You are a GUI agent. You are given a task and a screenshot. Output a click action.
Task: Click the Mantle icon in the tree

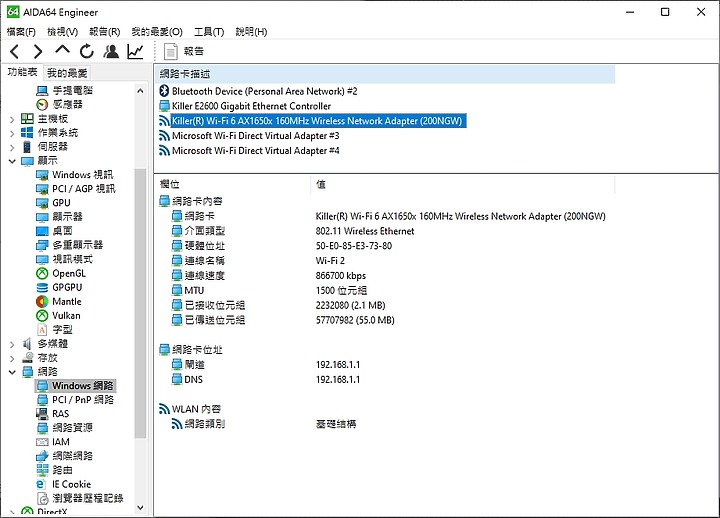[42, 302]
